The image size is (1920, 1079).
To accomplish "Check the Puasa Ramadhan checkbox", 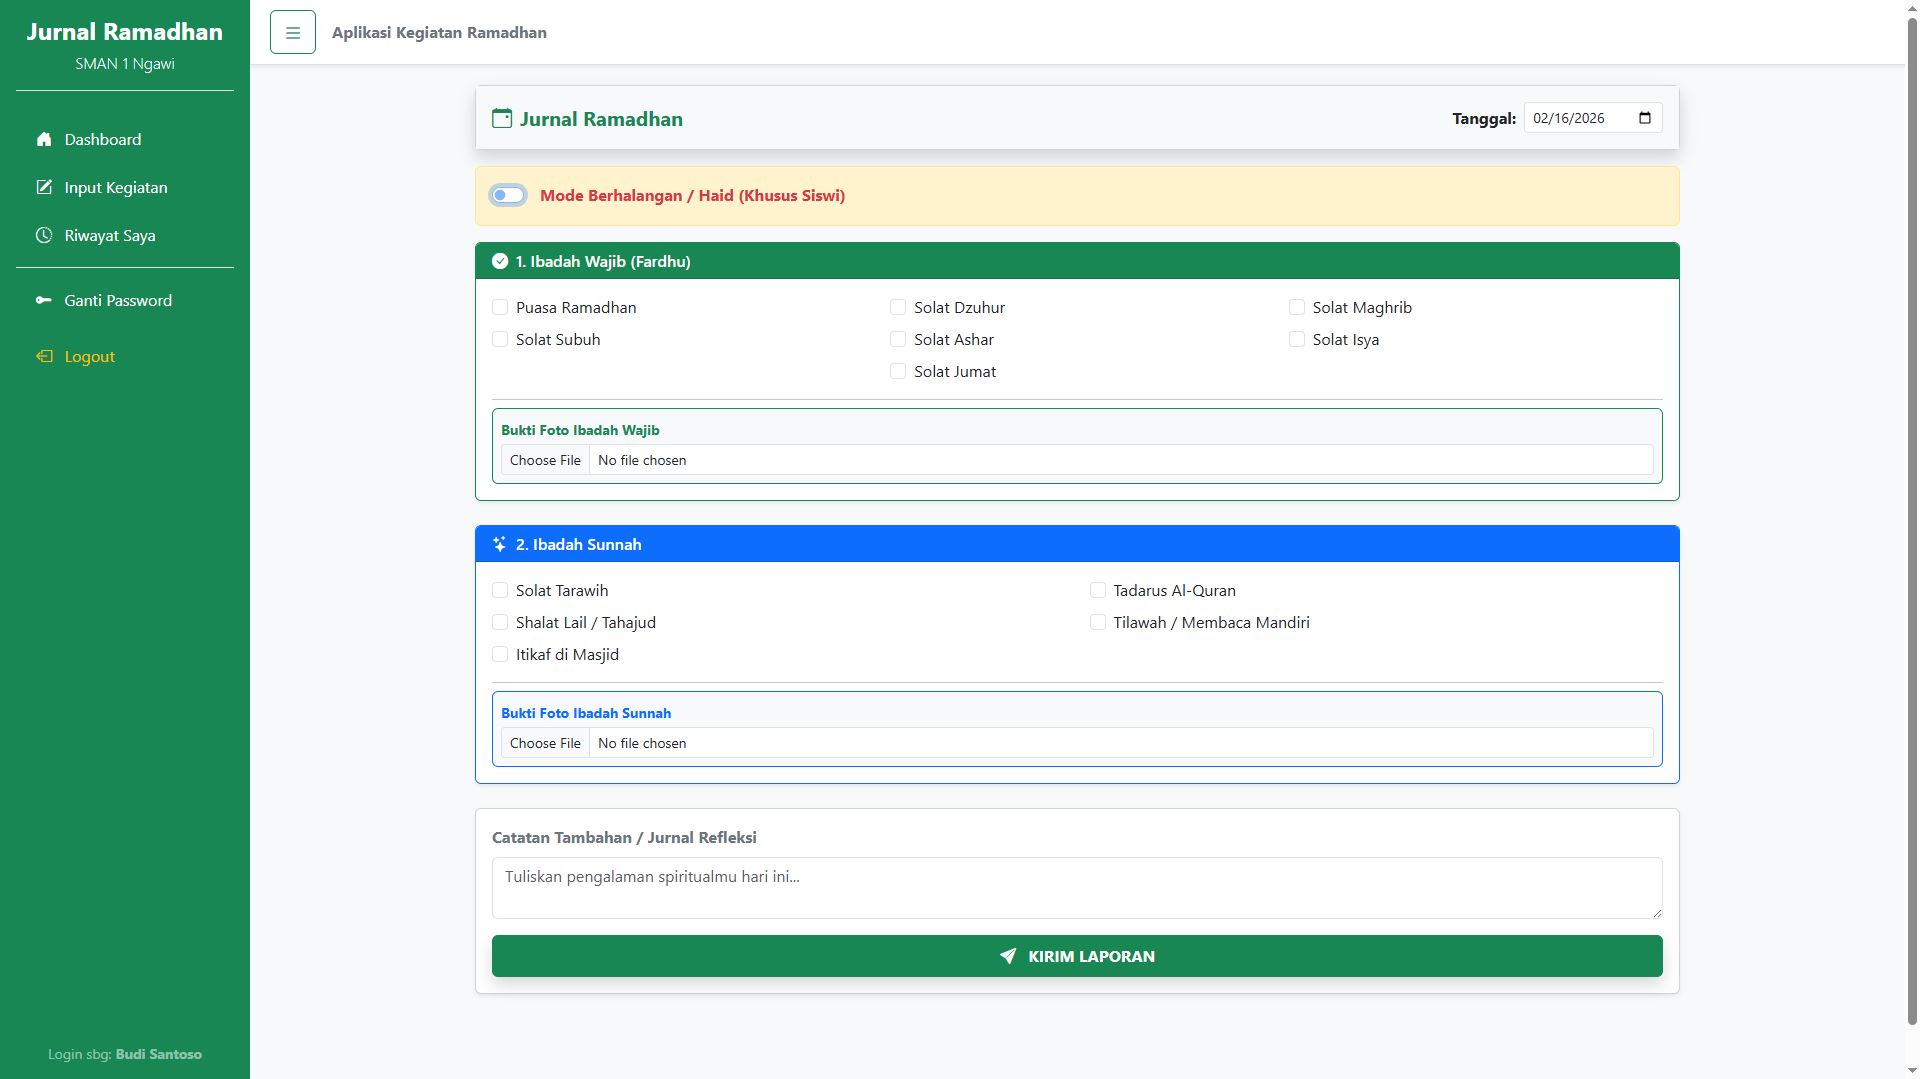I will pyautogui.click(x=500, y=307).
